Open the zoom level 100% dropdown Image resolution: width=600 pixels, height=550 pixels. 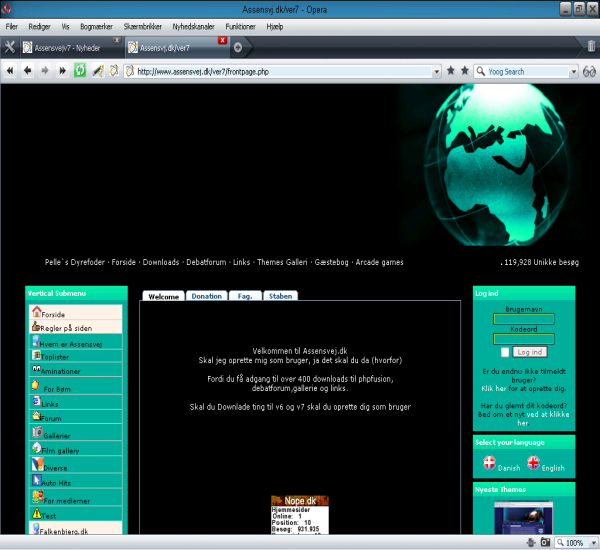[x=589, y=542]
